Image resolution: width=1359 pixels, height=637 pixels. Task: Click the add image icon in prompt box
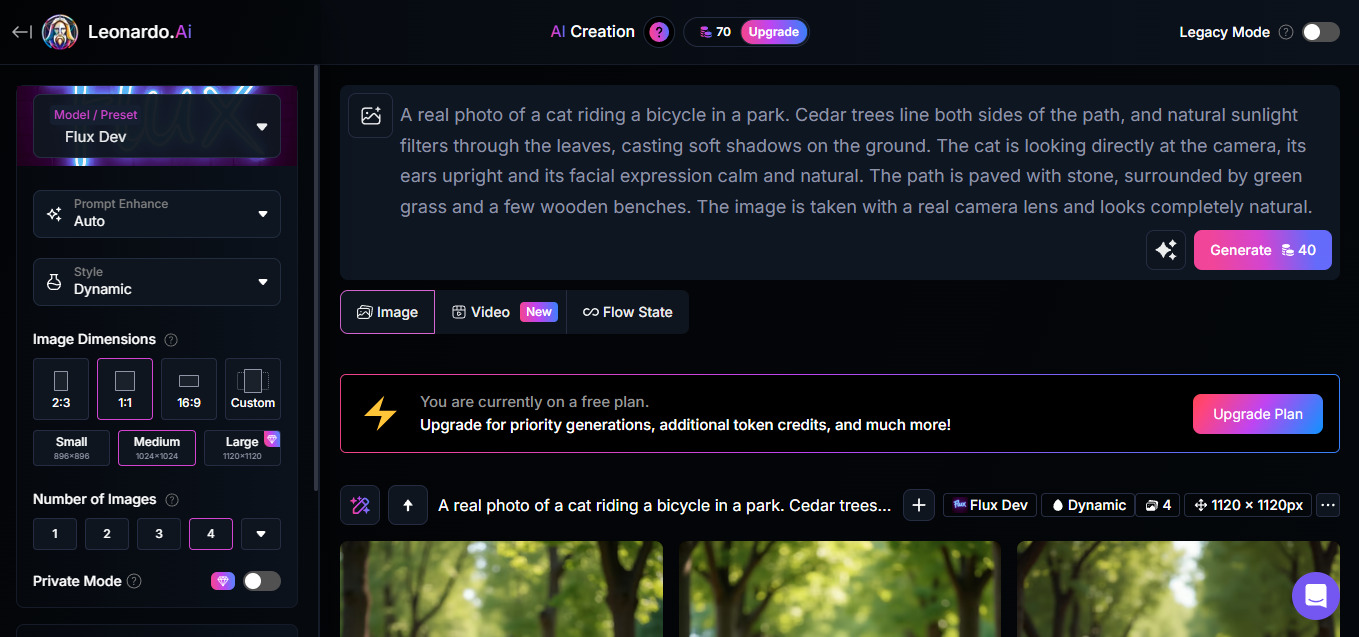click(x=371, y=116)
